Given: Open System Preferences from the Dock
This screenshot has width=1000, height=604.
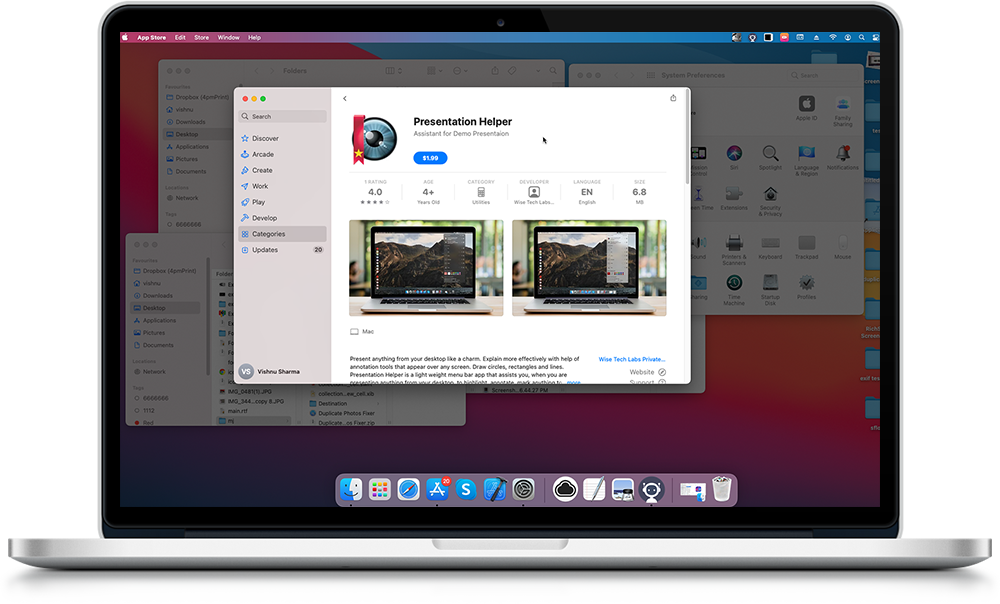Looking at the screenshot, I should coord(524,490).
